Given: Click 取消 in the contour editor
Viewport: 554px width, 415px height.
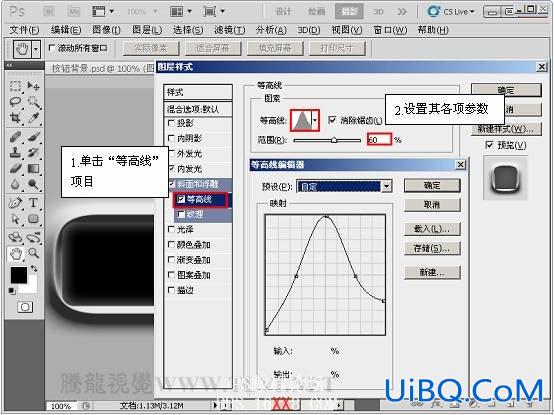Looking at the screenshot, I should (432, 205).
